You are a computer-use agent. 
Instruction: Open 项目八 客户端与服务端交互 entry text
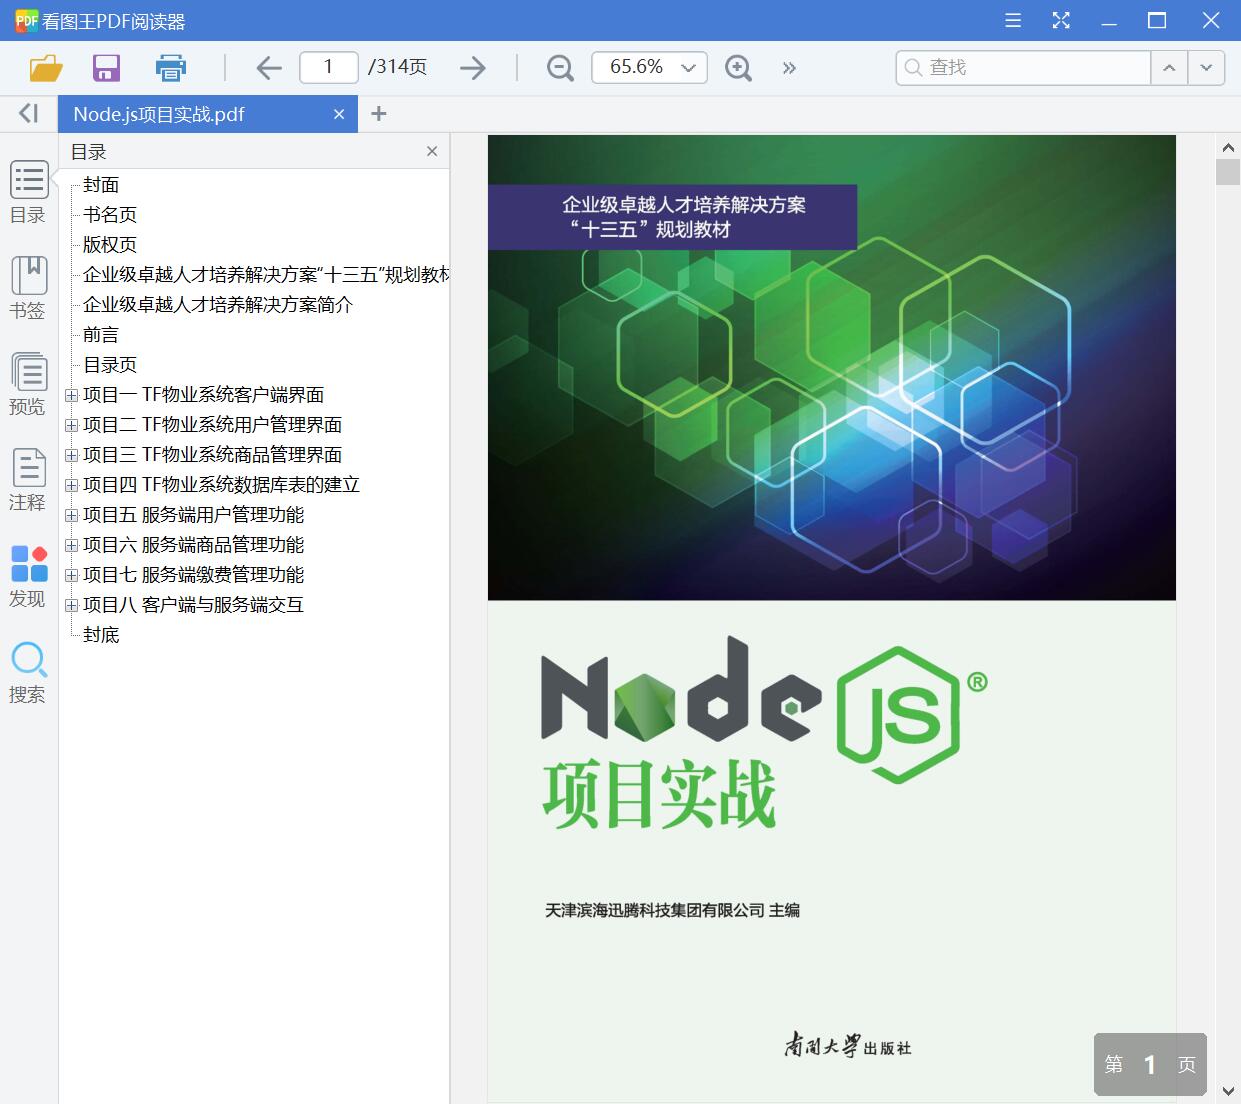click(x=193, y=605)
